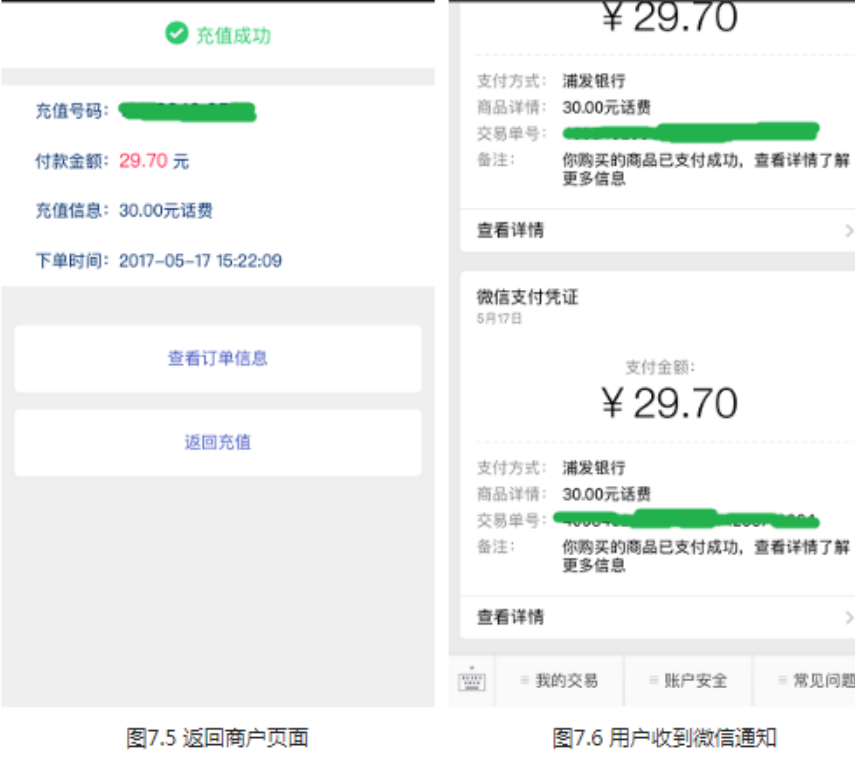The height and width of the screenshot is (772, 855).
Task: Click the large ¥29.70 in the lower voucher
Action: 670,403
